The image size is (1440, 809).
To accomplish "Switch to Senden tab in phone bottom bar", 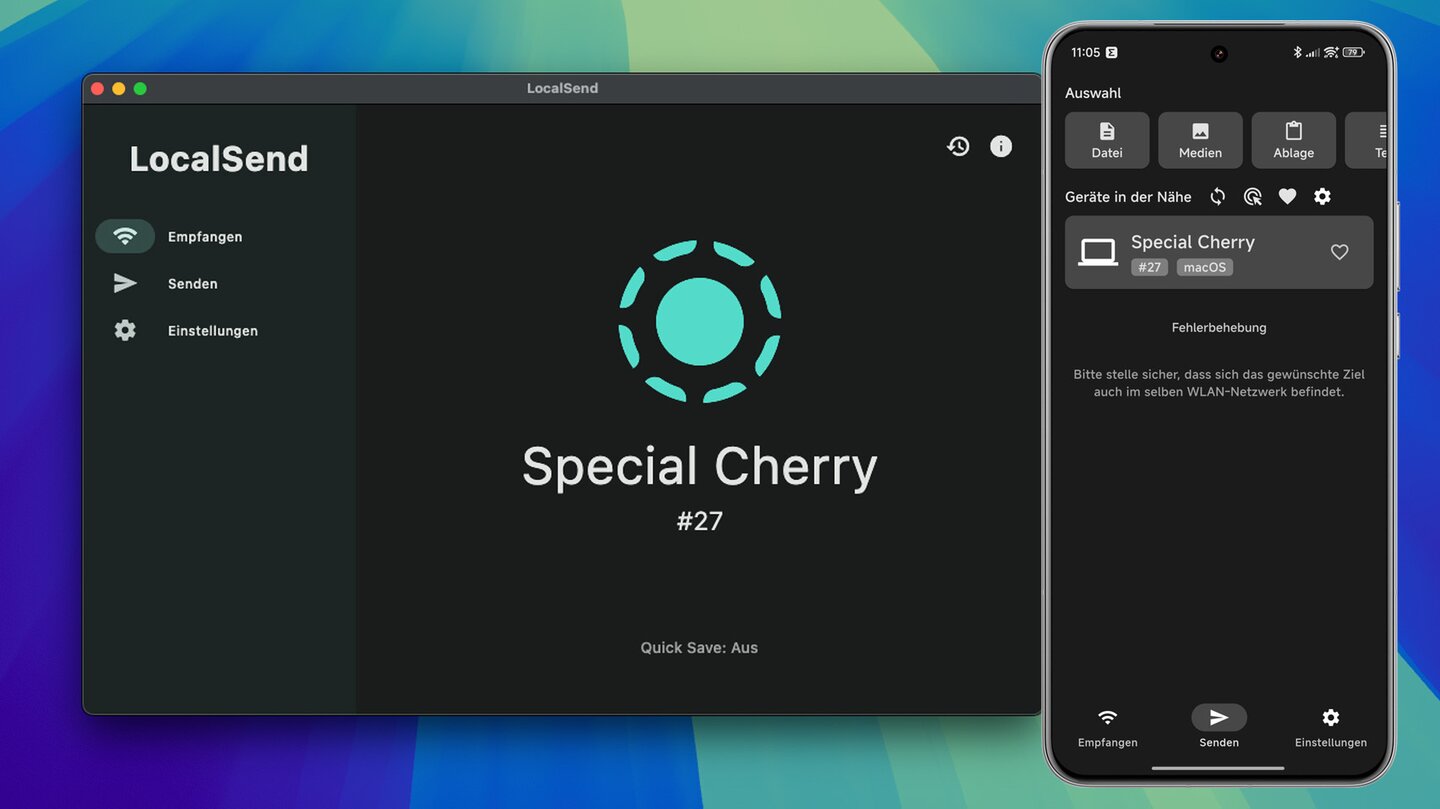I will [1219, 727].
